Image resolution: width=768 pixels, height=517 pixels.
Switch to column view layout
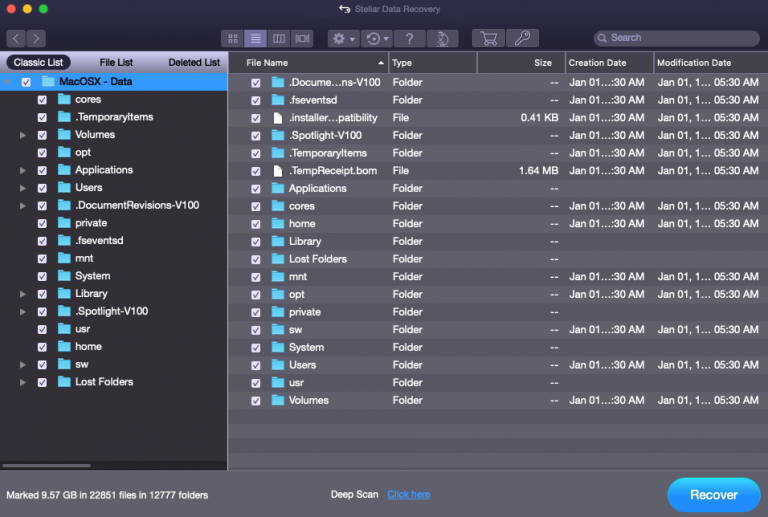pos(279,38)
